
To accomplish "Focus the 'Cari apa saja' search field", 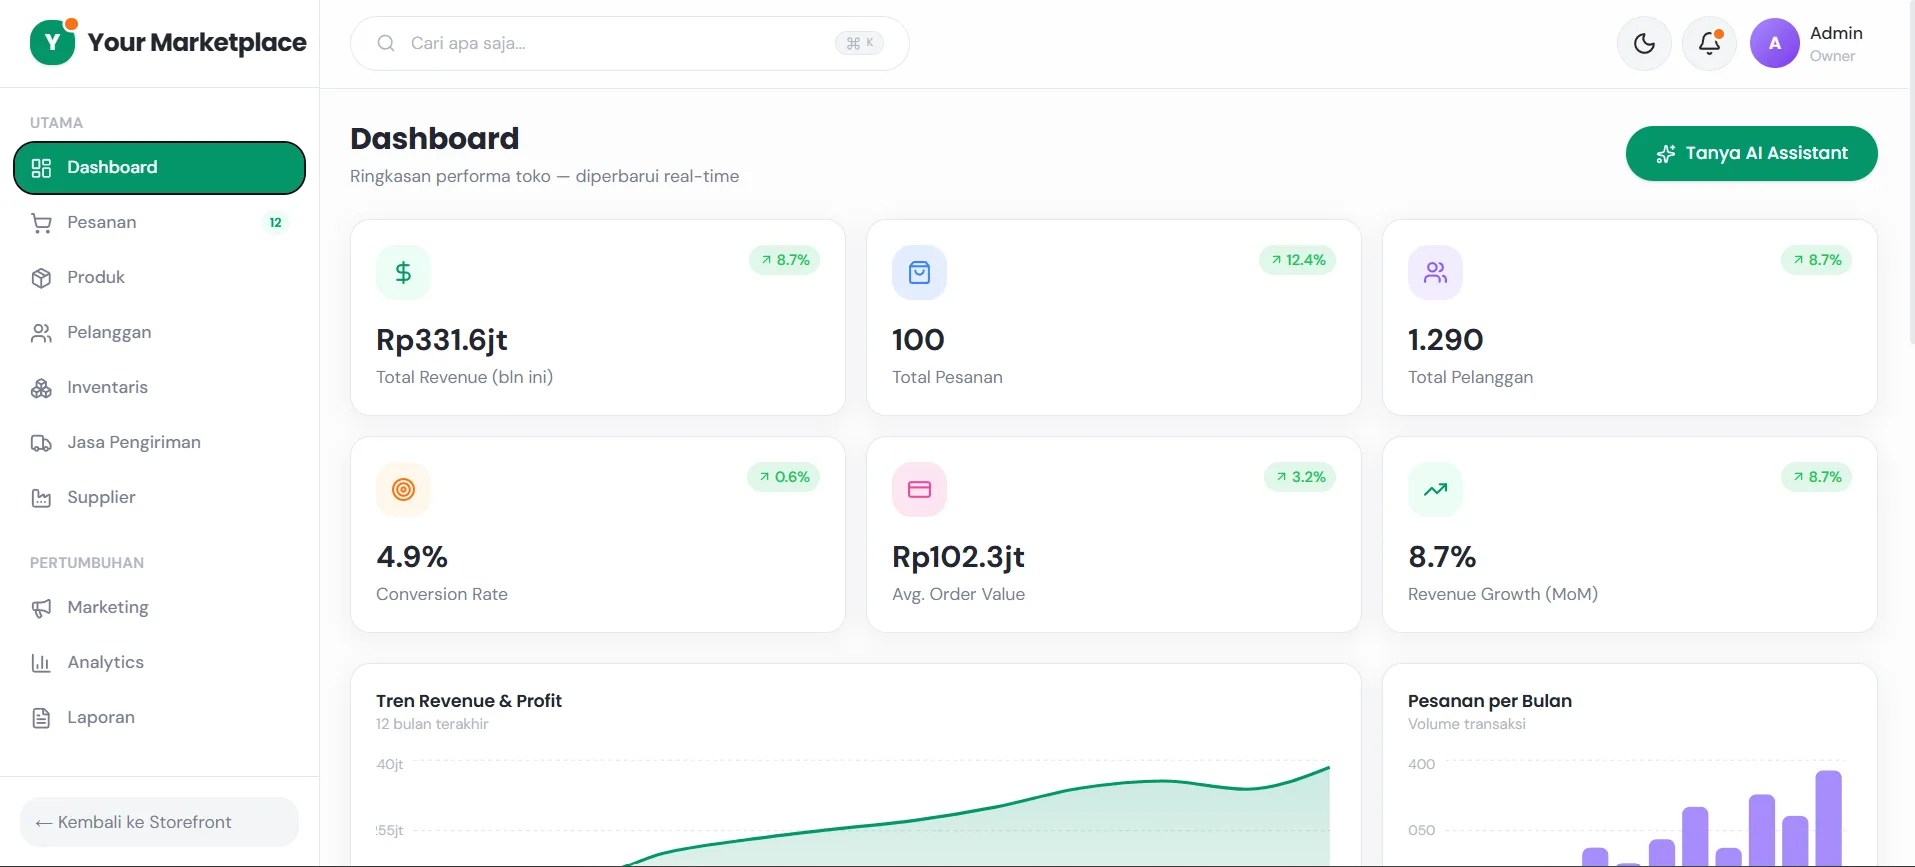I will 629,43.
